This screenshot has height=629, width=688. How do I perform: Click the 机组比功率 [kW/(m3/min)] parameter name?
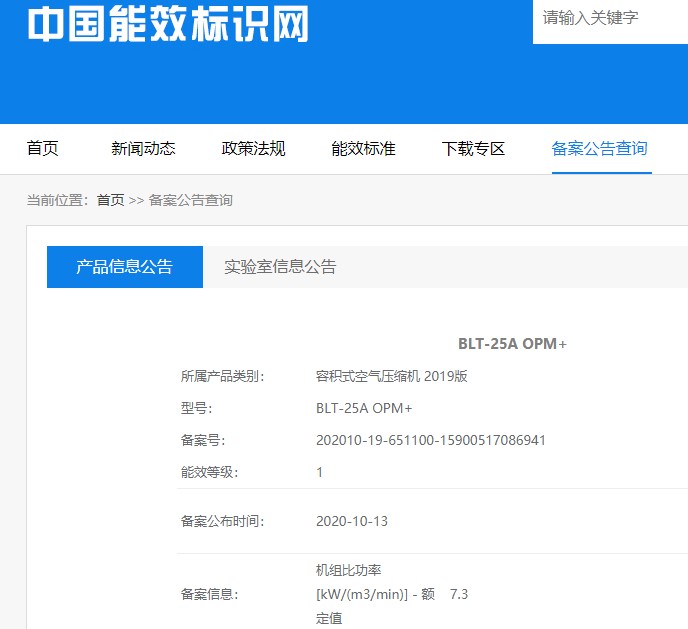pyautogui.click(x=375, y=594)
